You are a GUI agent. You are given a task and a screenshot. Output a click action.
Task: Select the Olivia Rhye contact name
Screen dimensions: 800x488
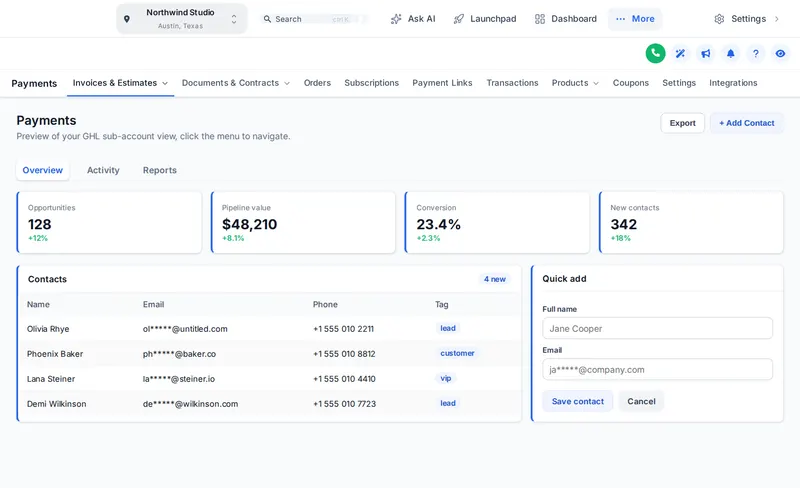[x=48, y=329]
